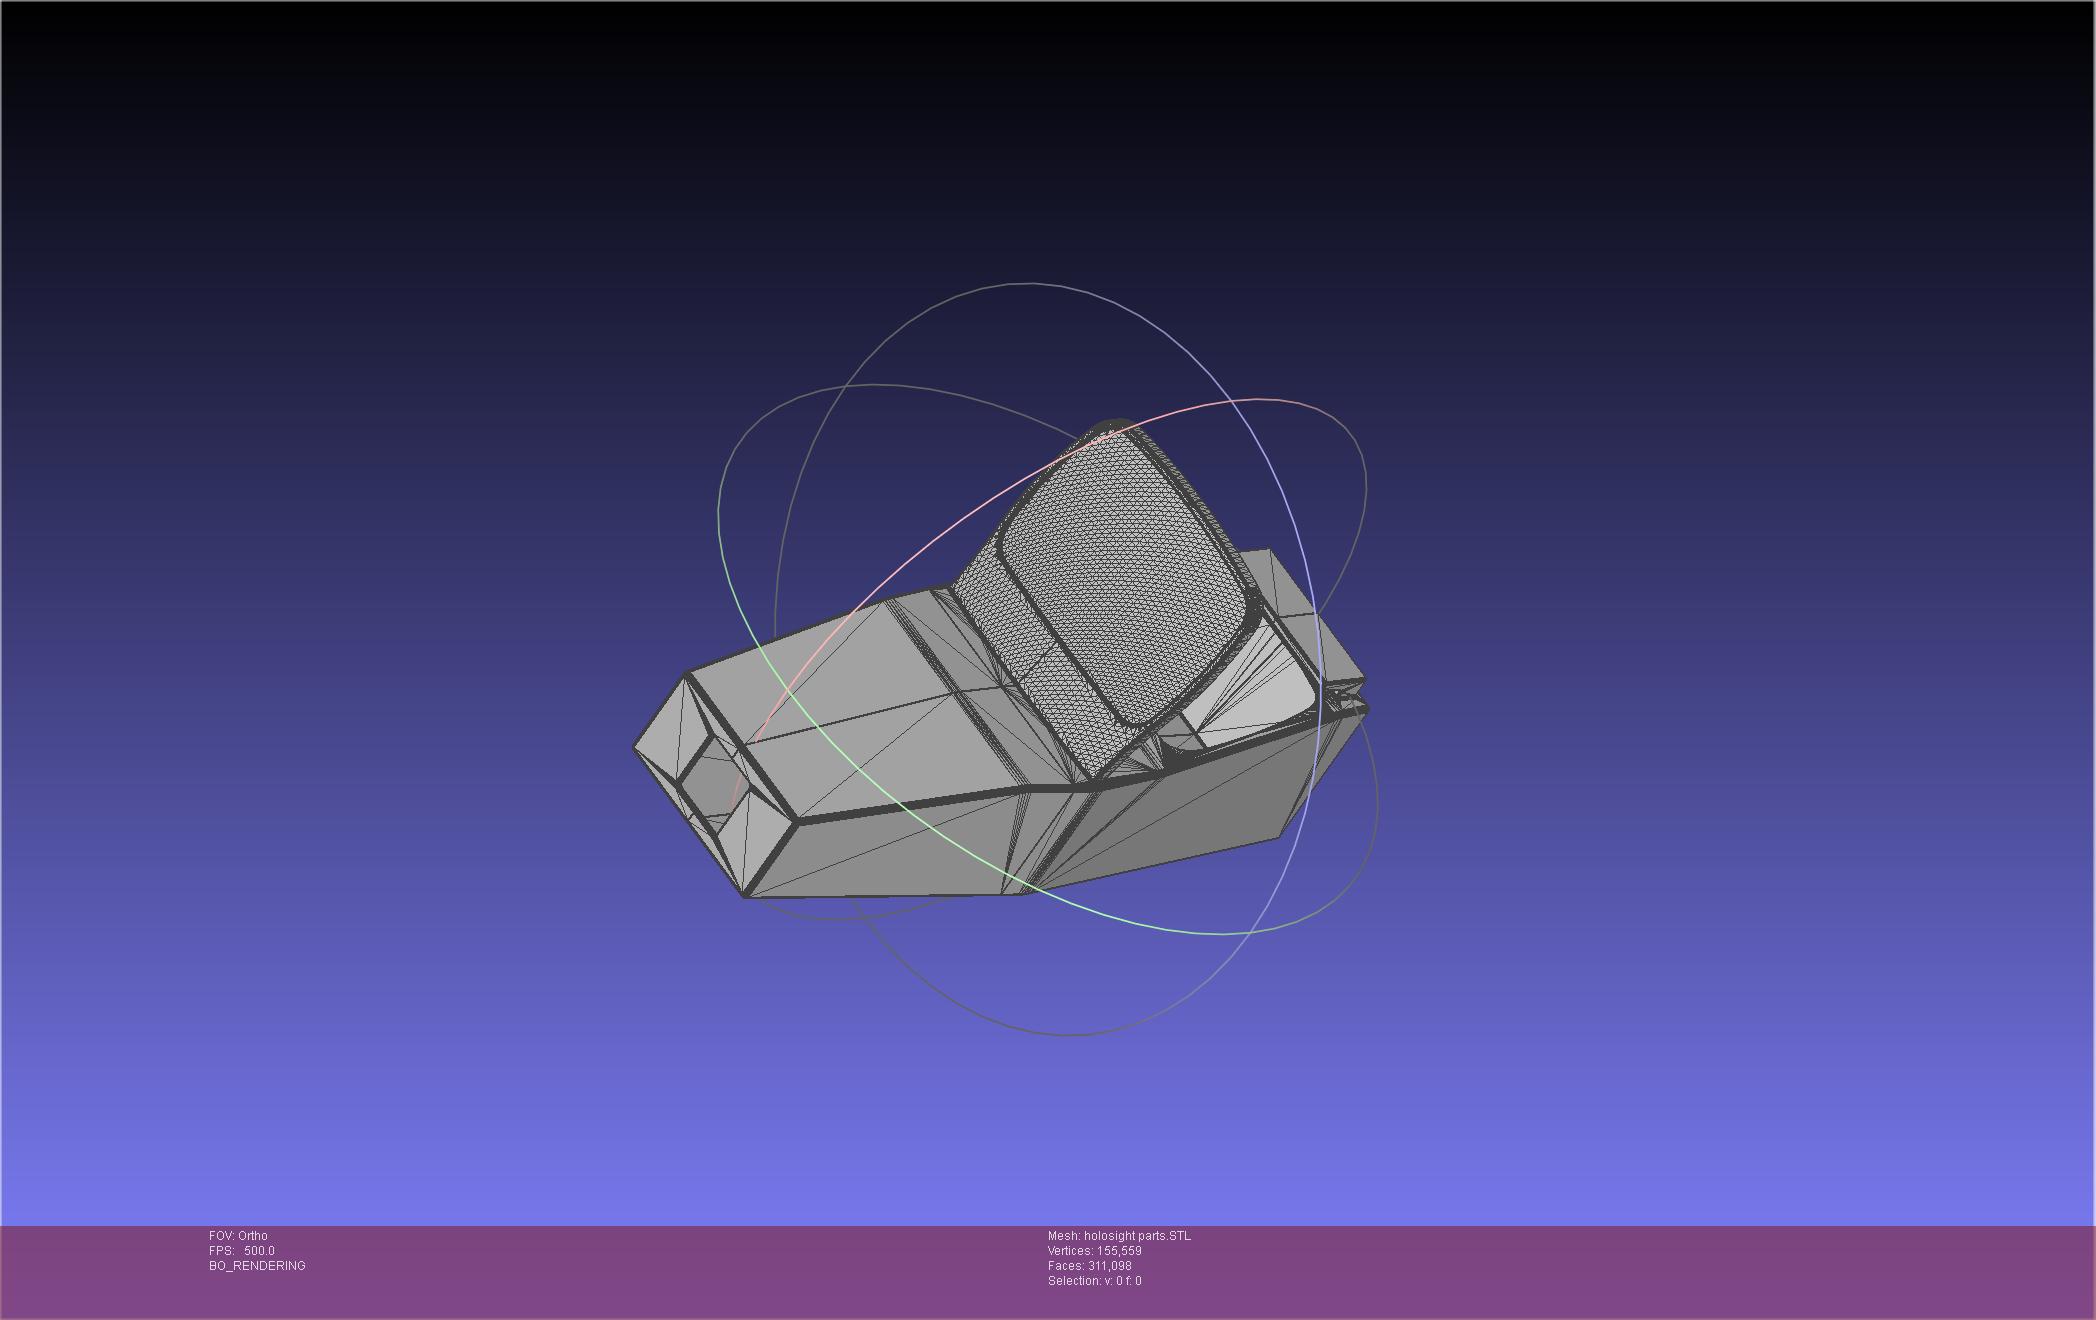Click the BO_RENDERING label
Screen dimensions: 2096x1320
(x=257, y=1266)
